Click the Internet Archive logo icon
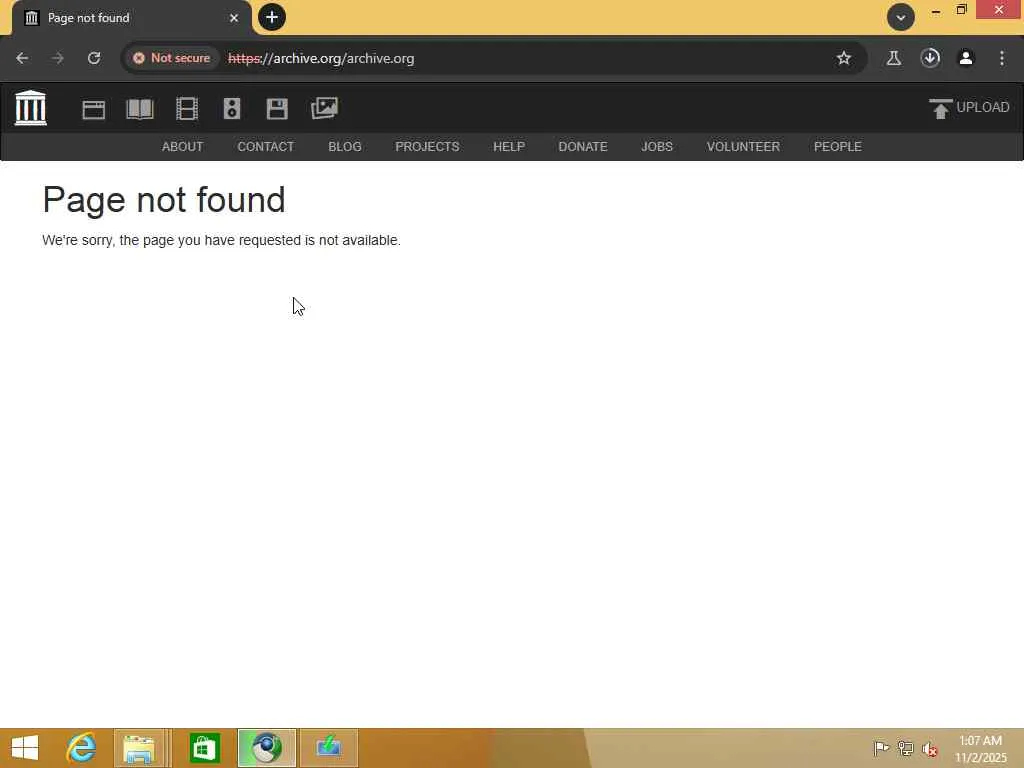This screenshot has width=1024, height=768. coord(31,108)
